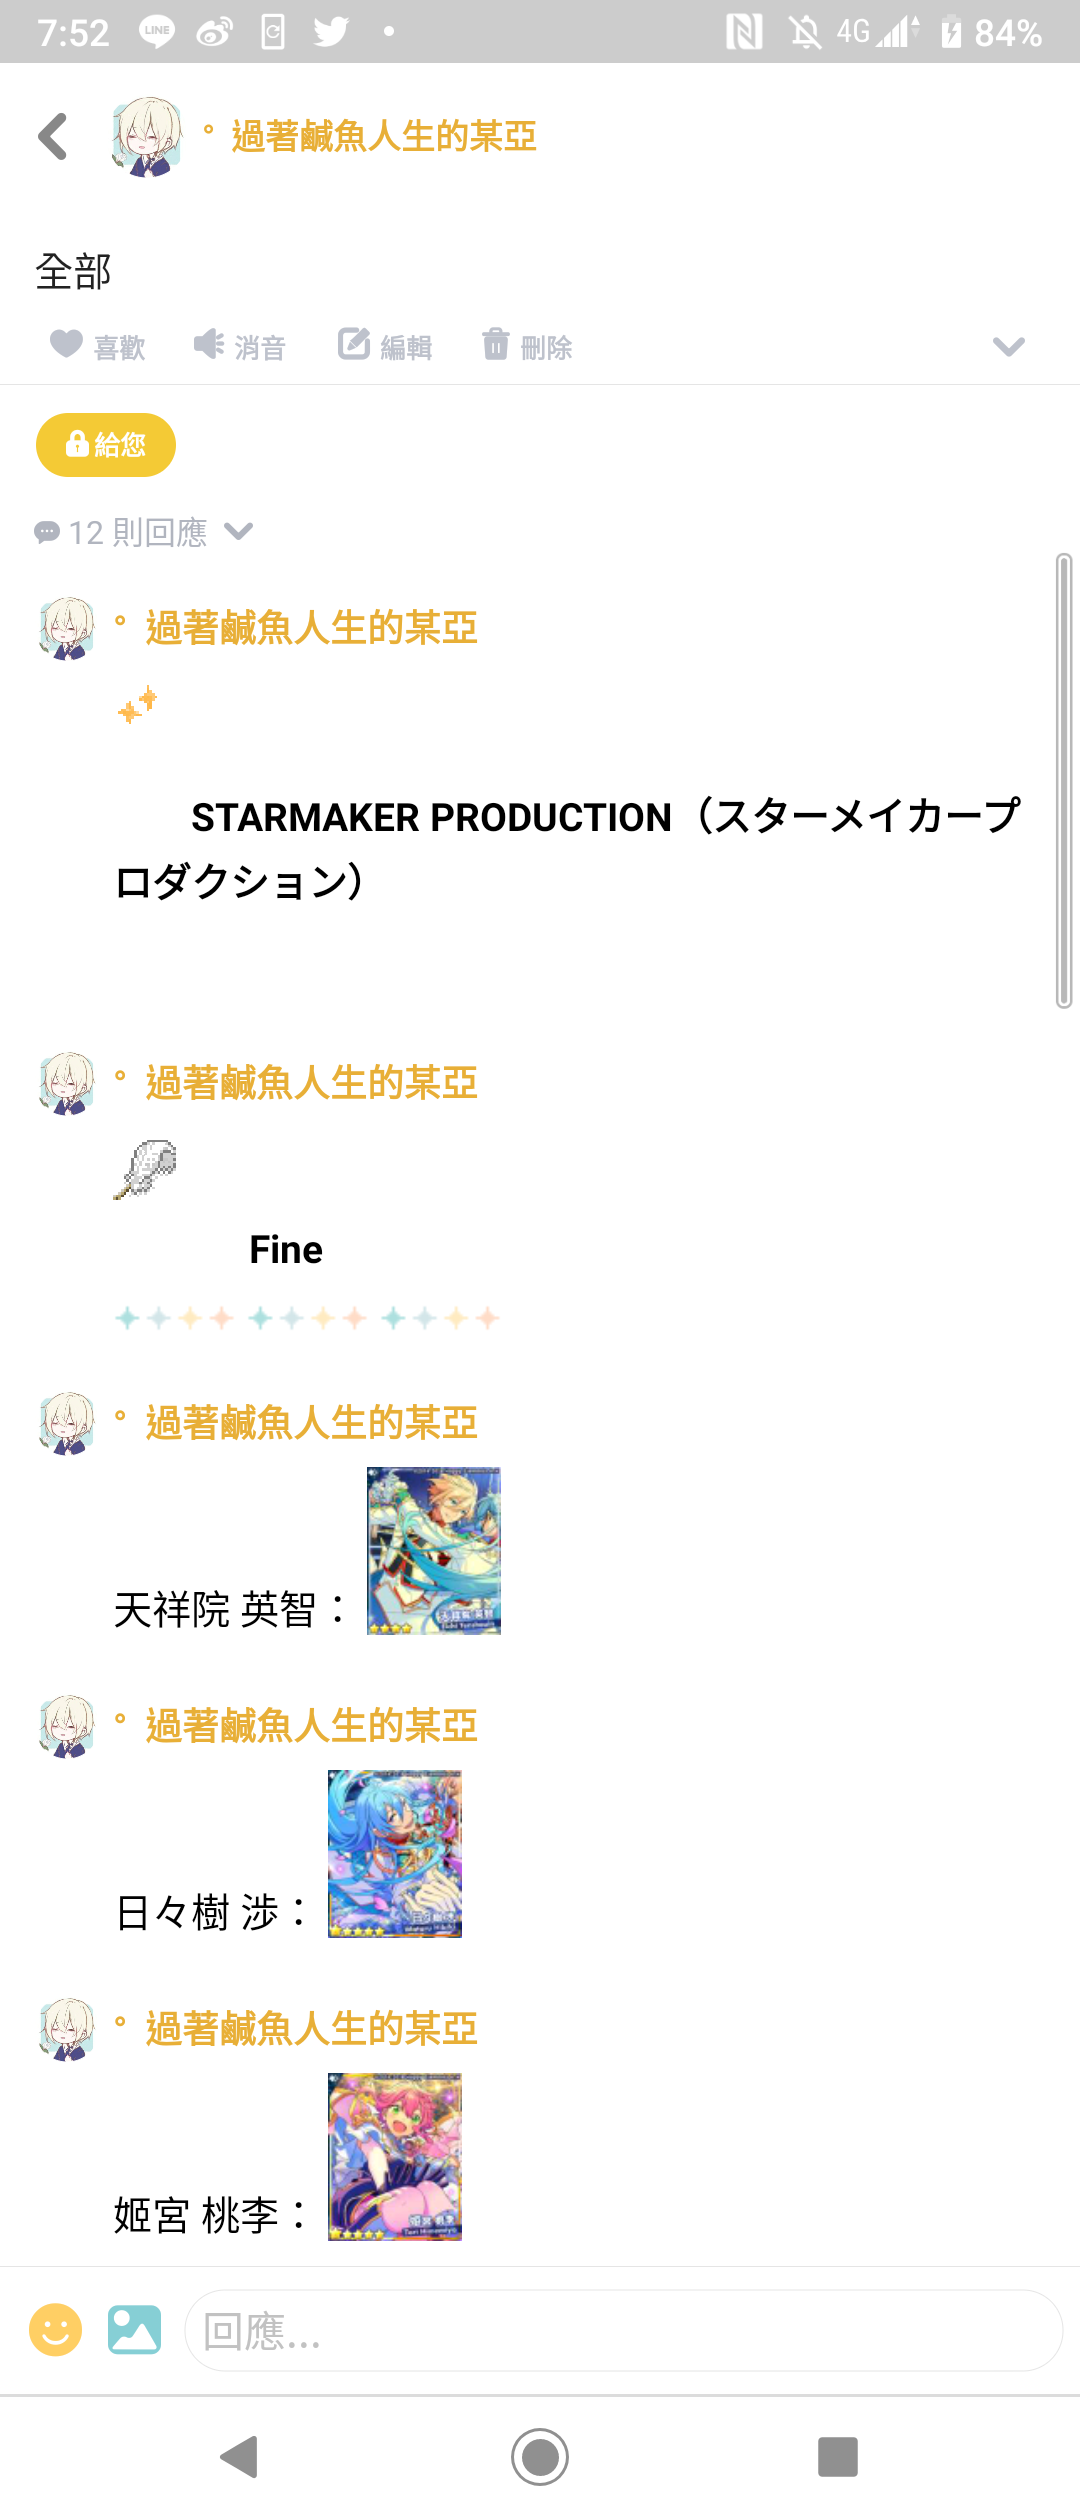Attach a picture using the image icon
1080x2520 pixels.
pyautogui.click(x=135, y=2330)
